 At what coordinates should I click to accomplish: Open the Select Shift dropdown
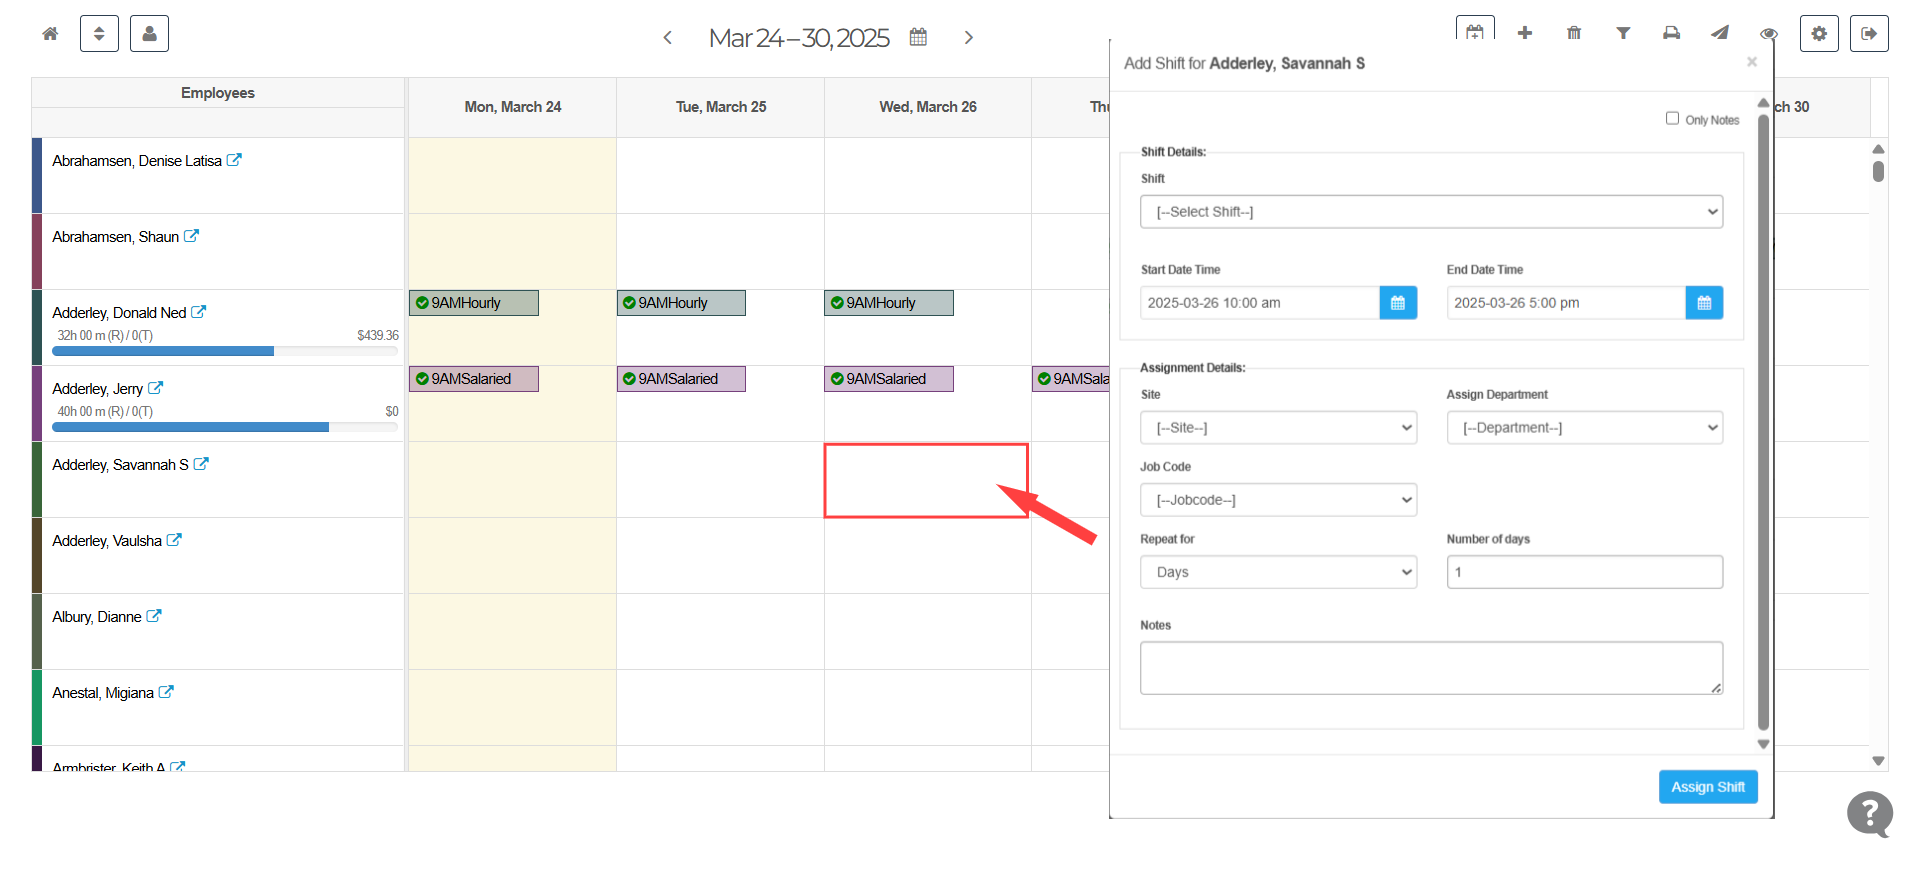click(1431, 211)
